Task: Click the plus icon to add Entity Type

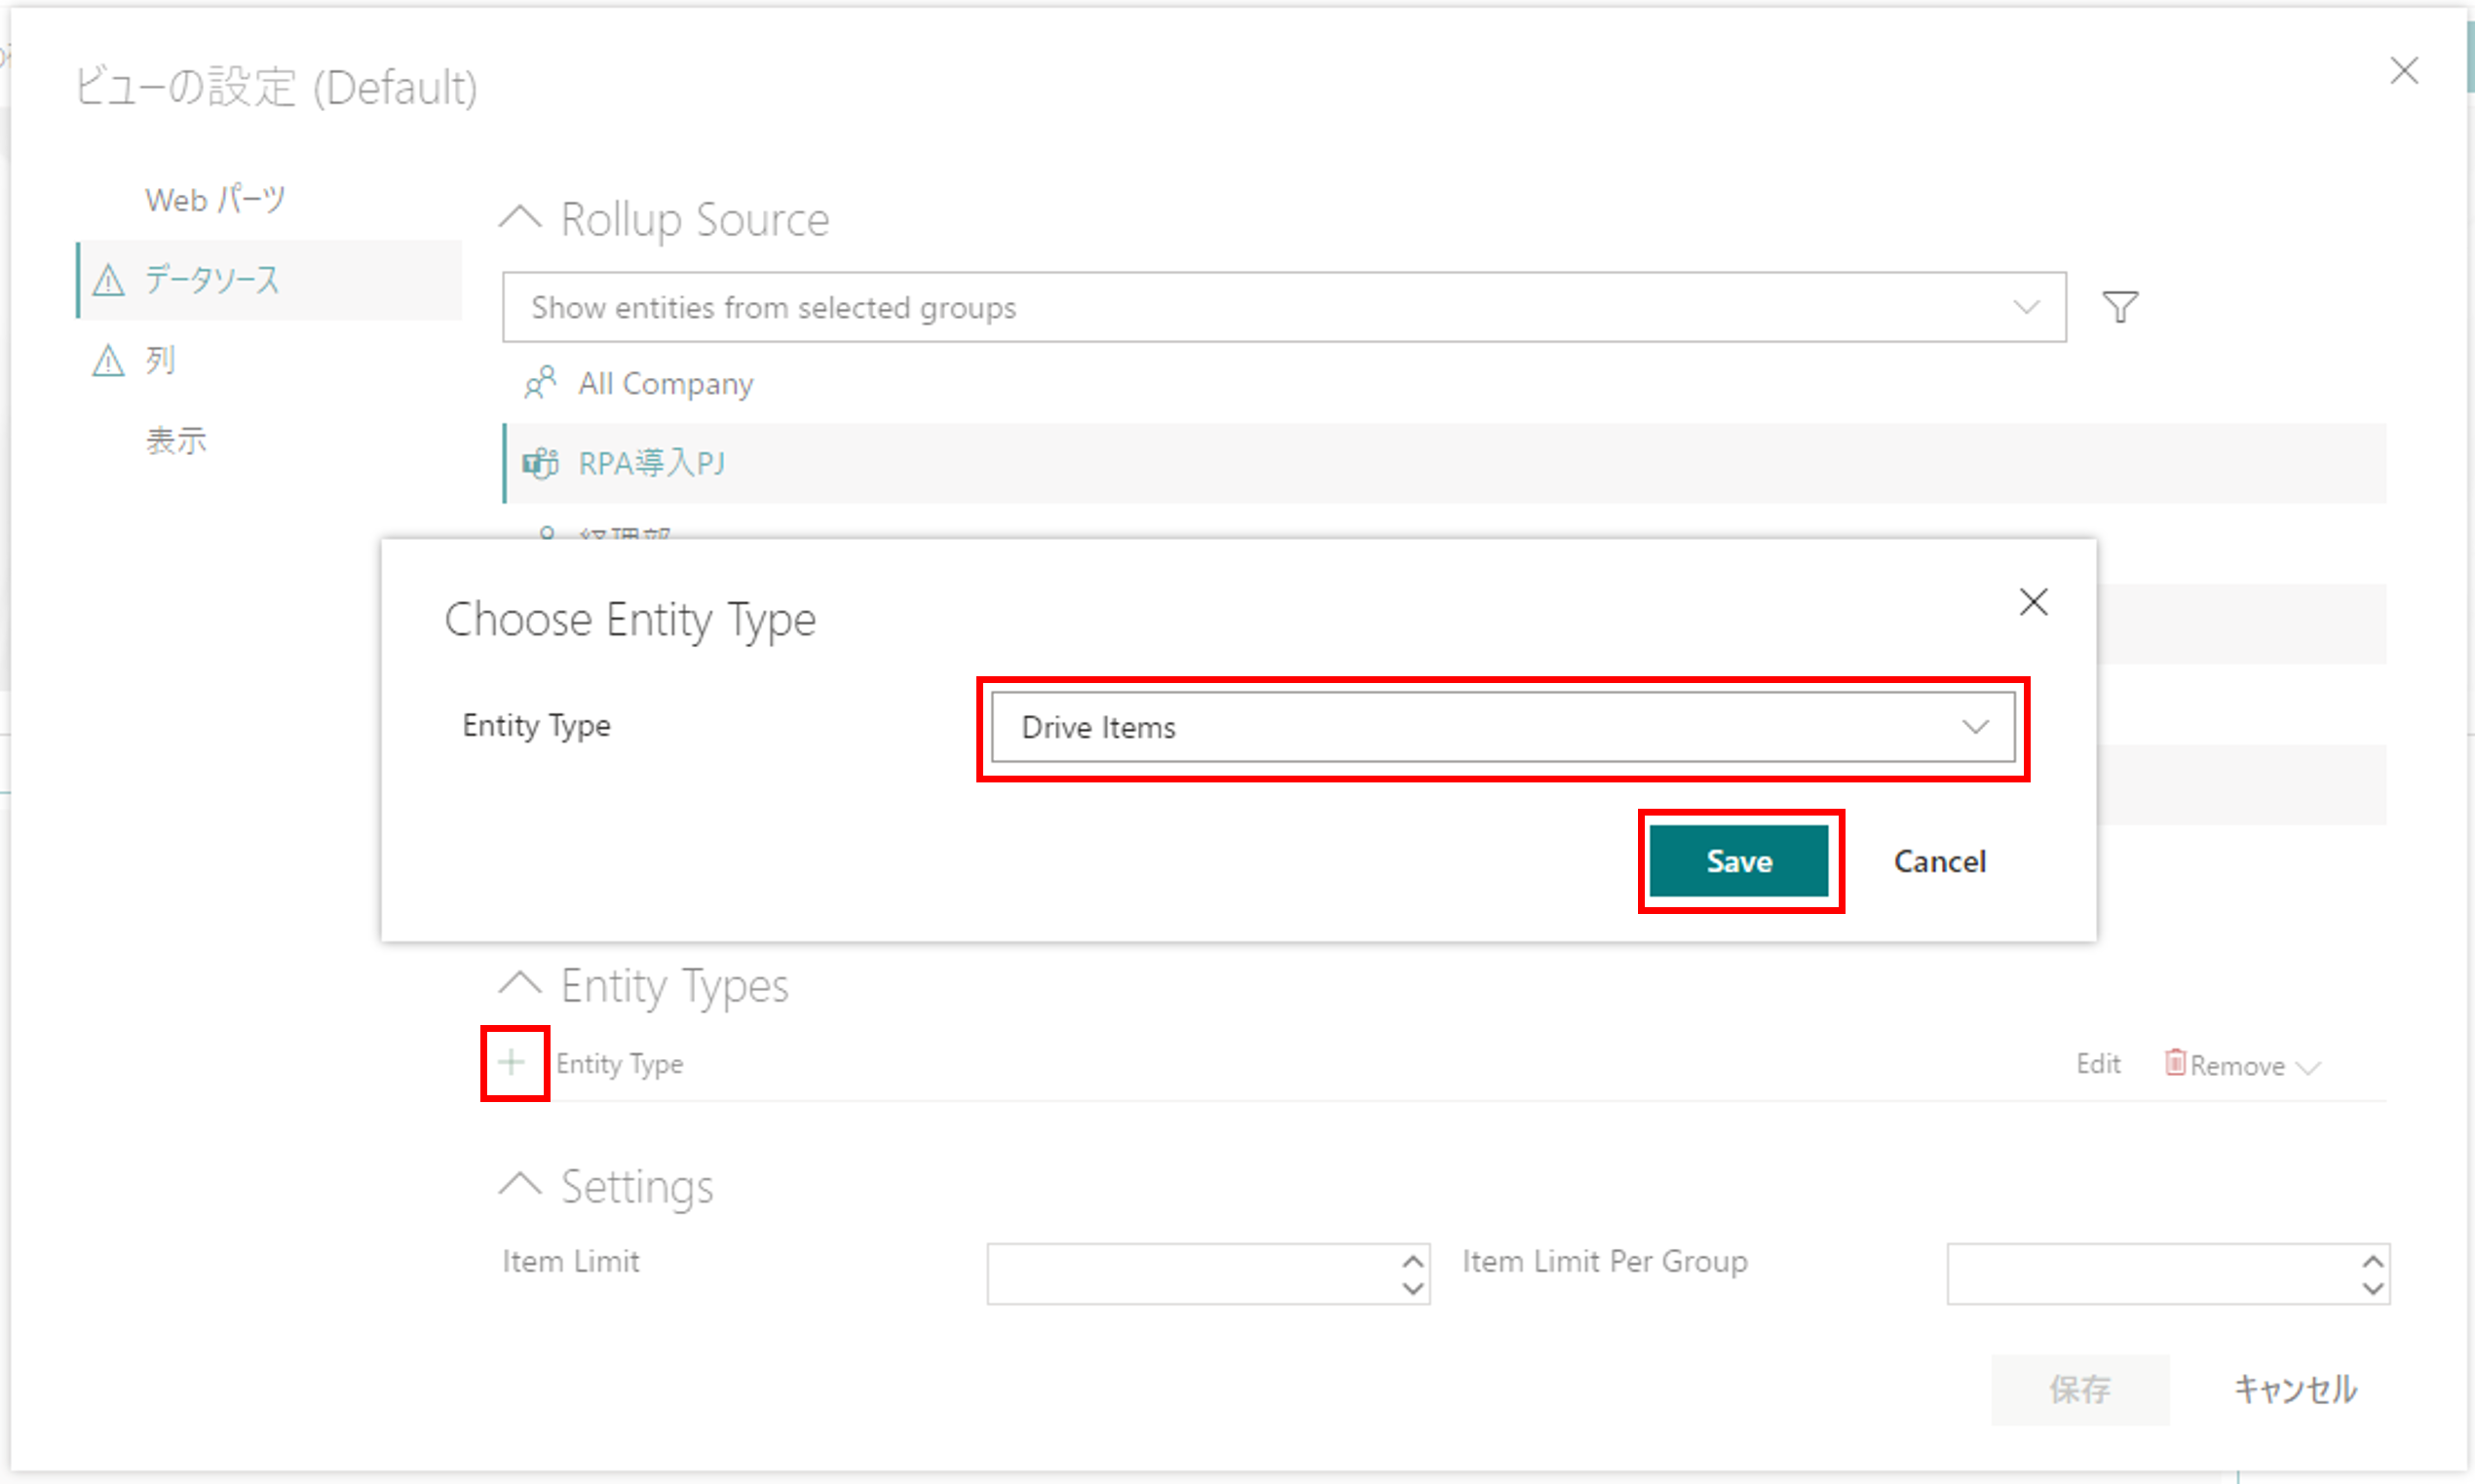Action: tap(512, 1062)
